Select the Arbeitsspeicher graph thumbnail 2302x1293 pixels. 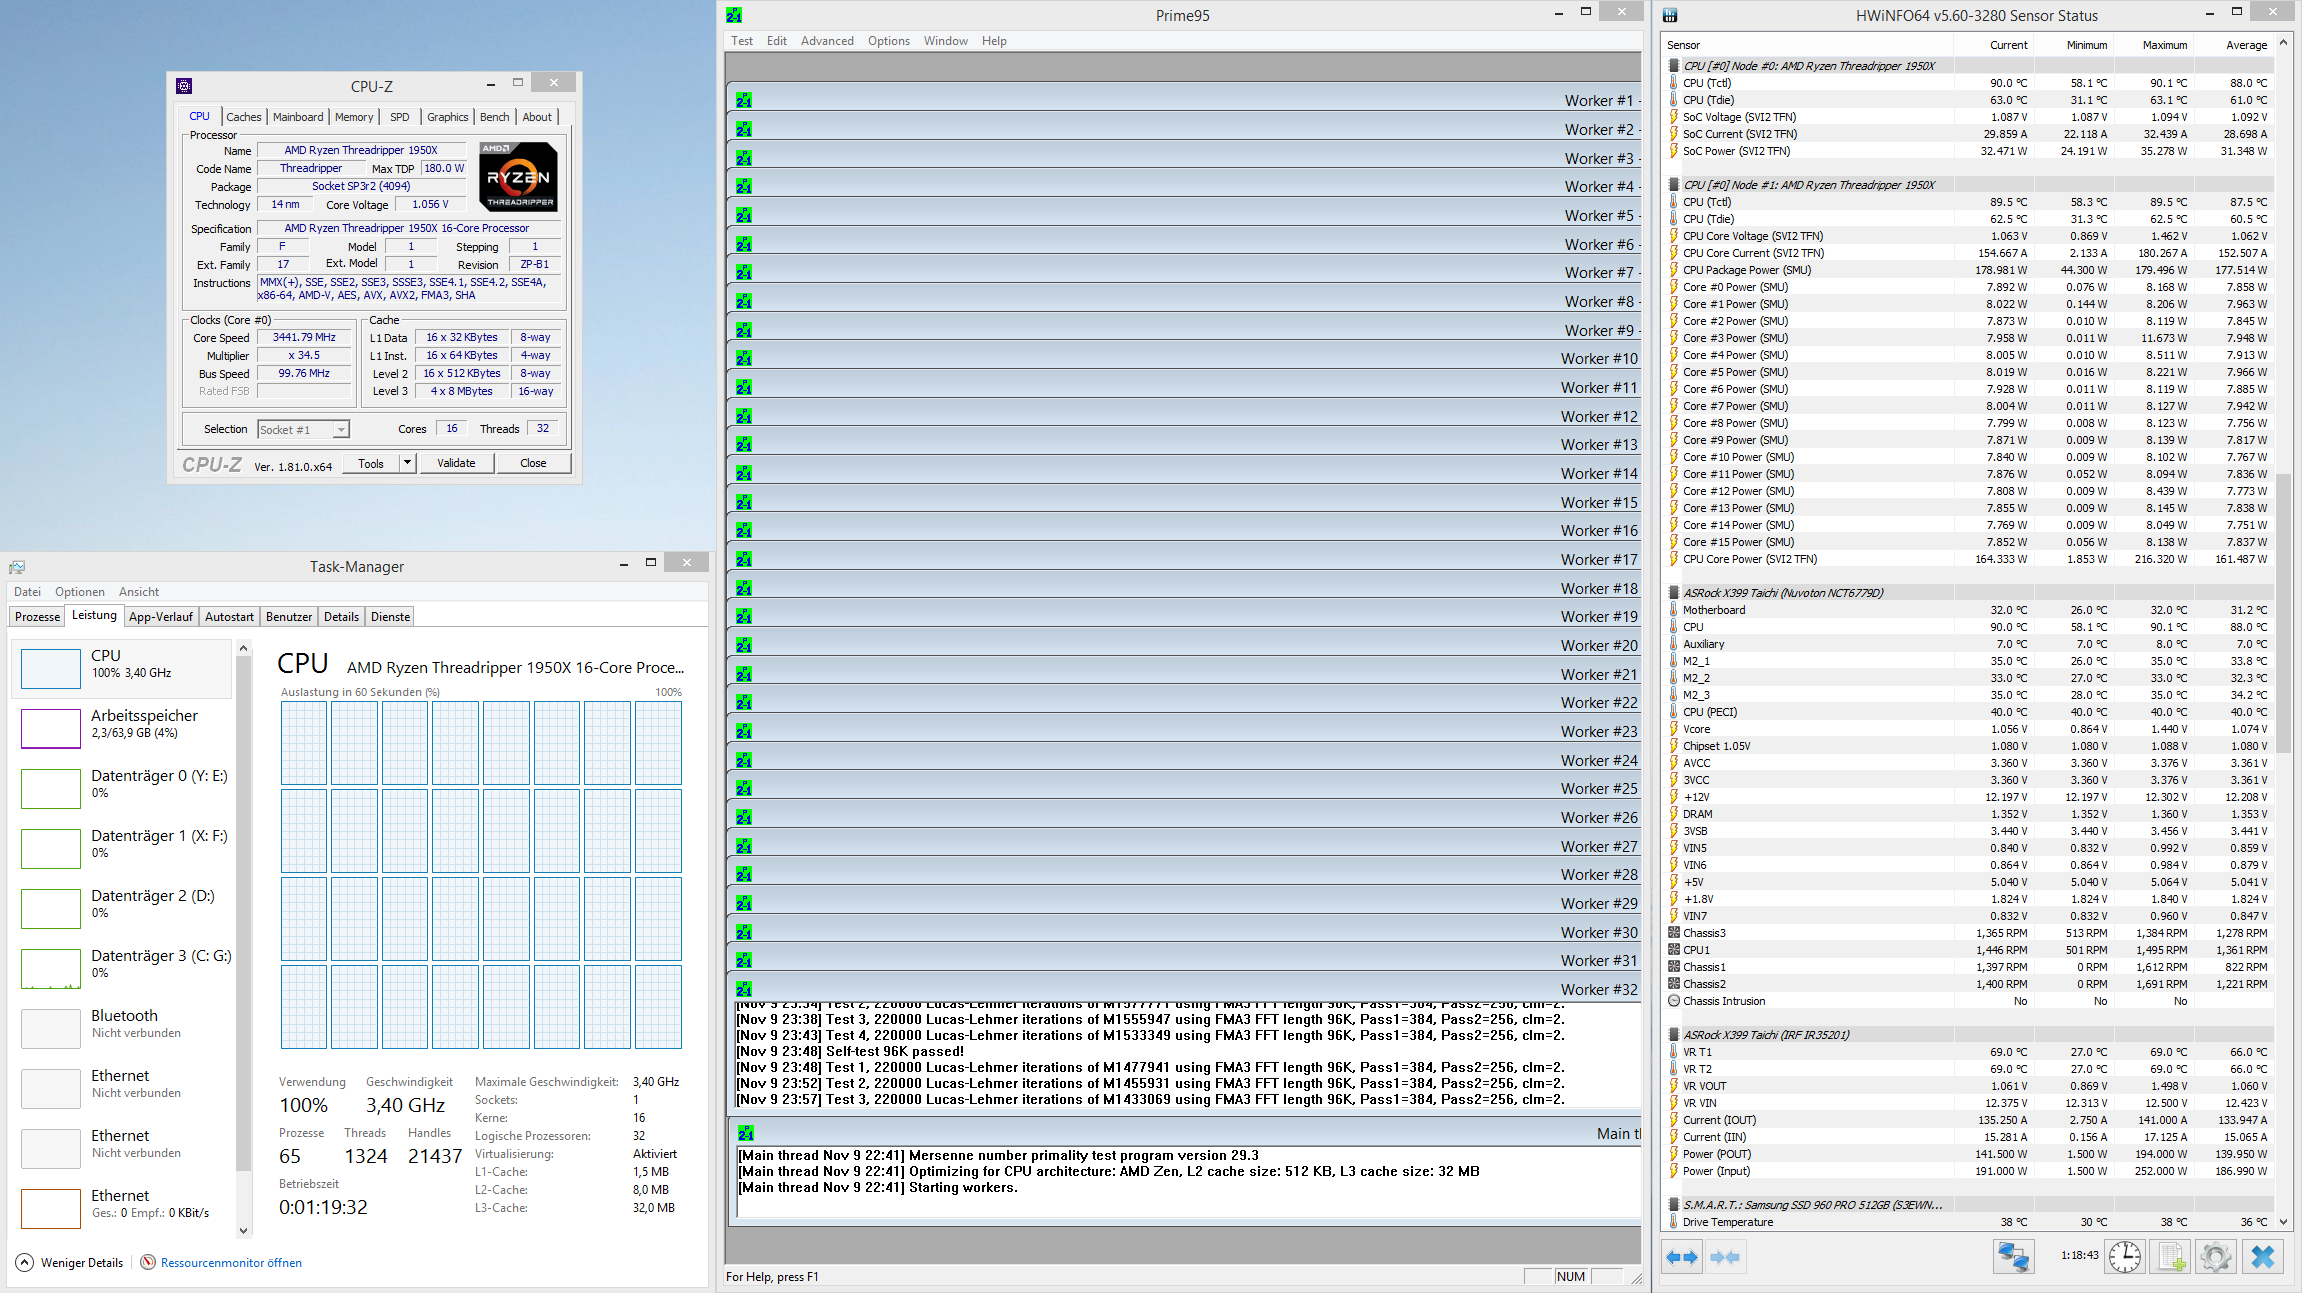[x=51, y=728]
